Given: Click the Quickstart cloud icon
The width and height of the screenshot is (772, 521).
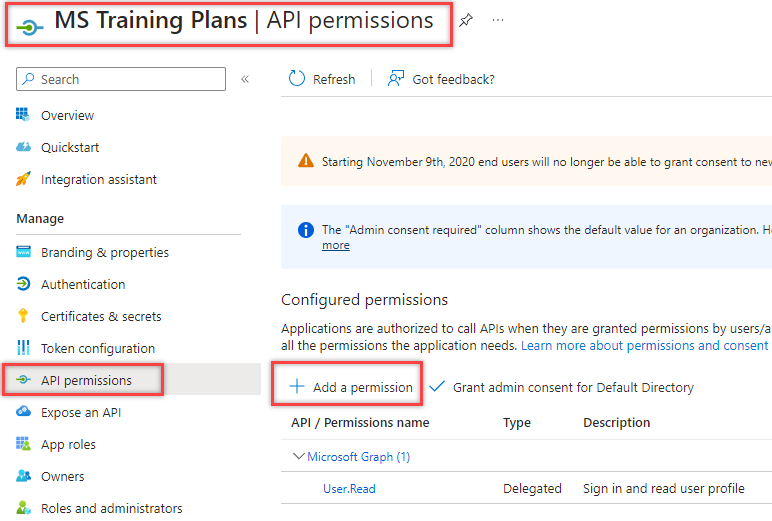Looking at the screenshot, I should (x=24, y=147).
